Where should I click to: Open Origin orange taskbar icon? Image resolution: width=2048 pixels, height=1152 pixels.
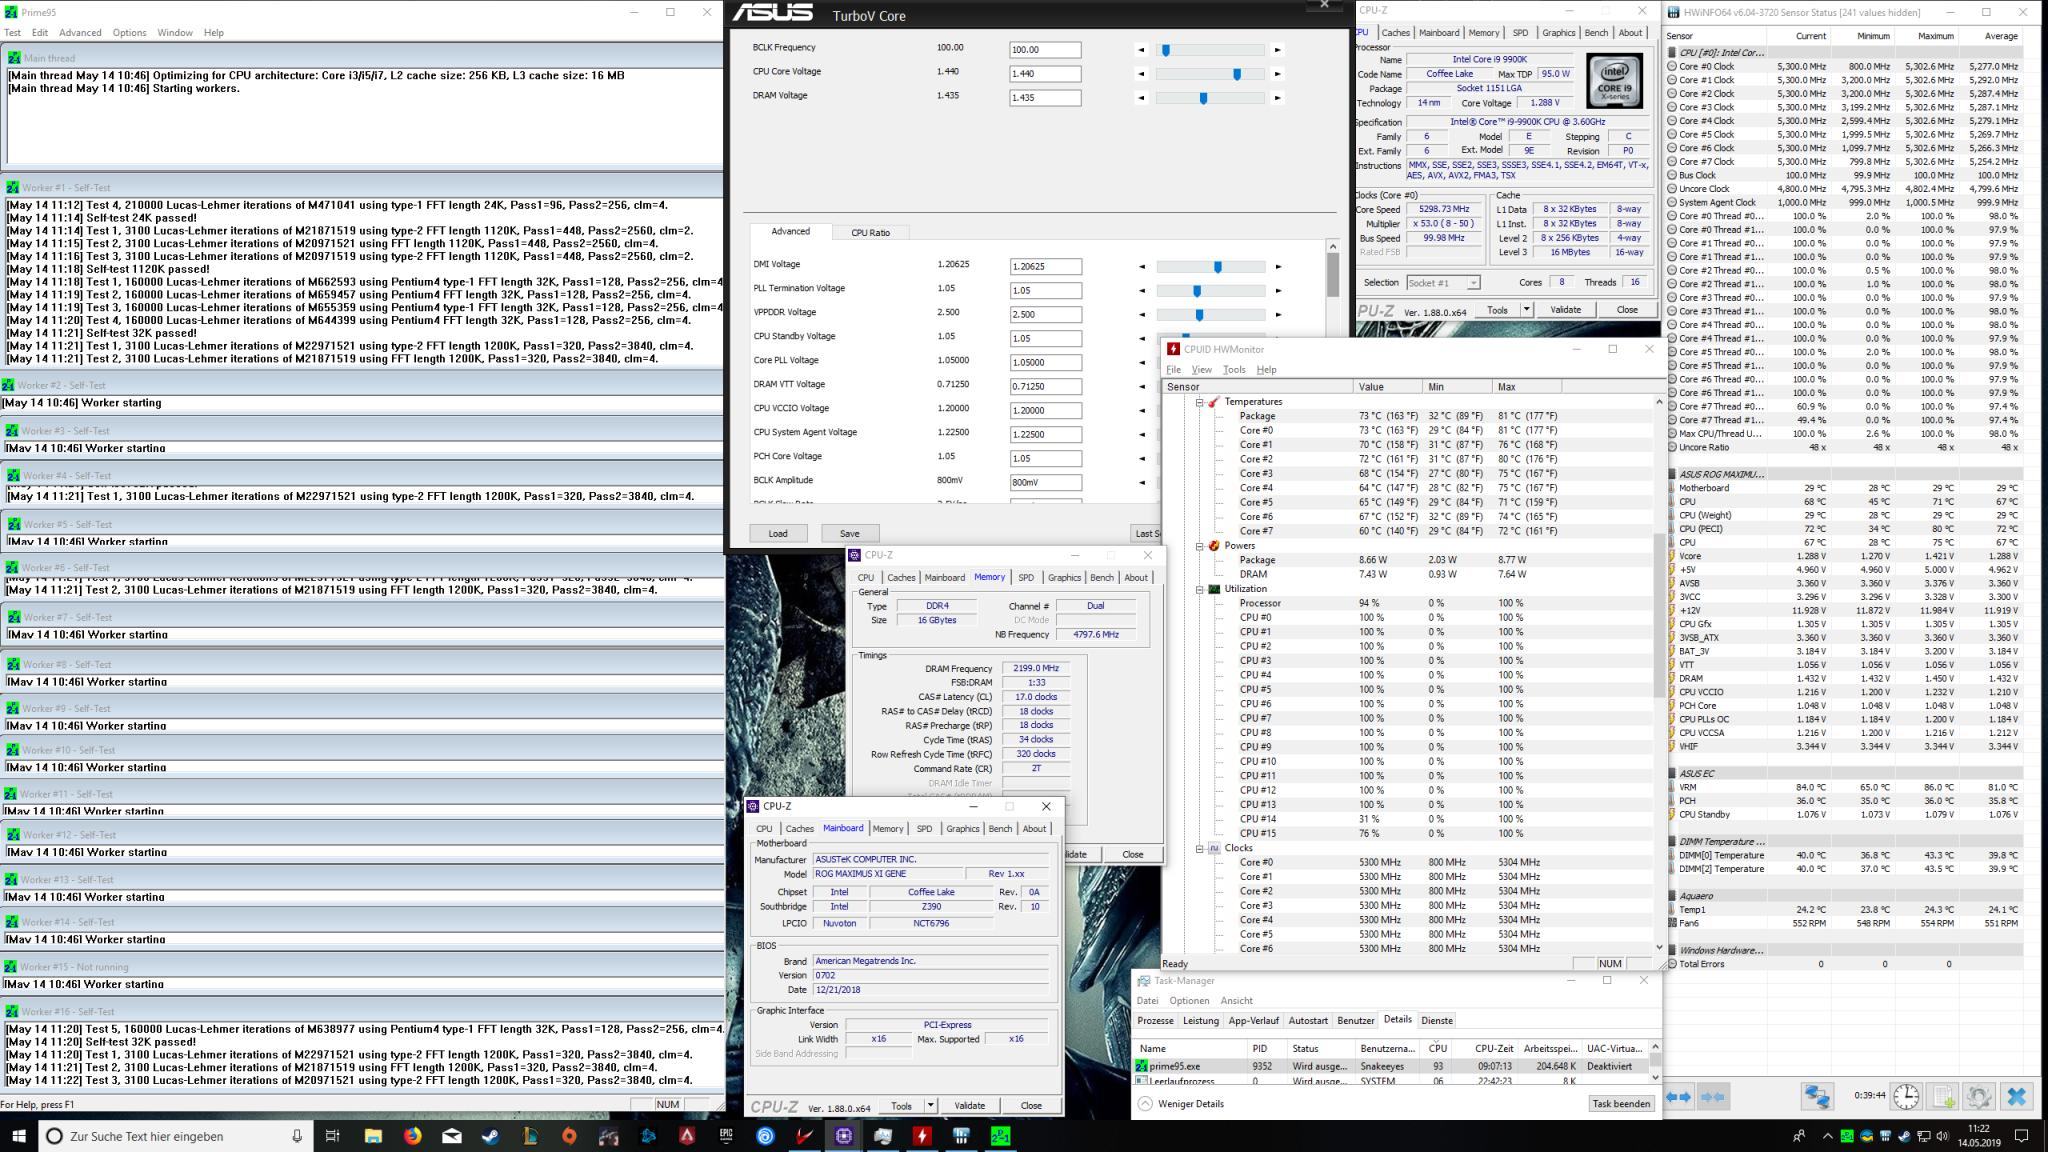coord(569,1136)
